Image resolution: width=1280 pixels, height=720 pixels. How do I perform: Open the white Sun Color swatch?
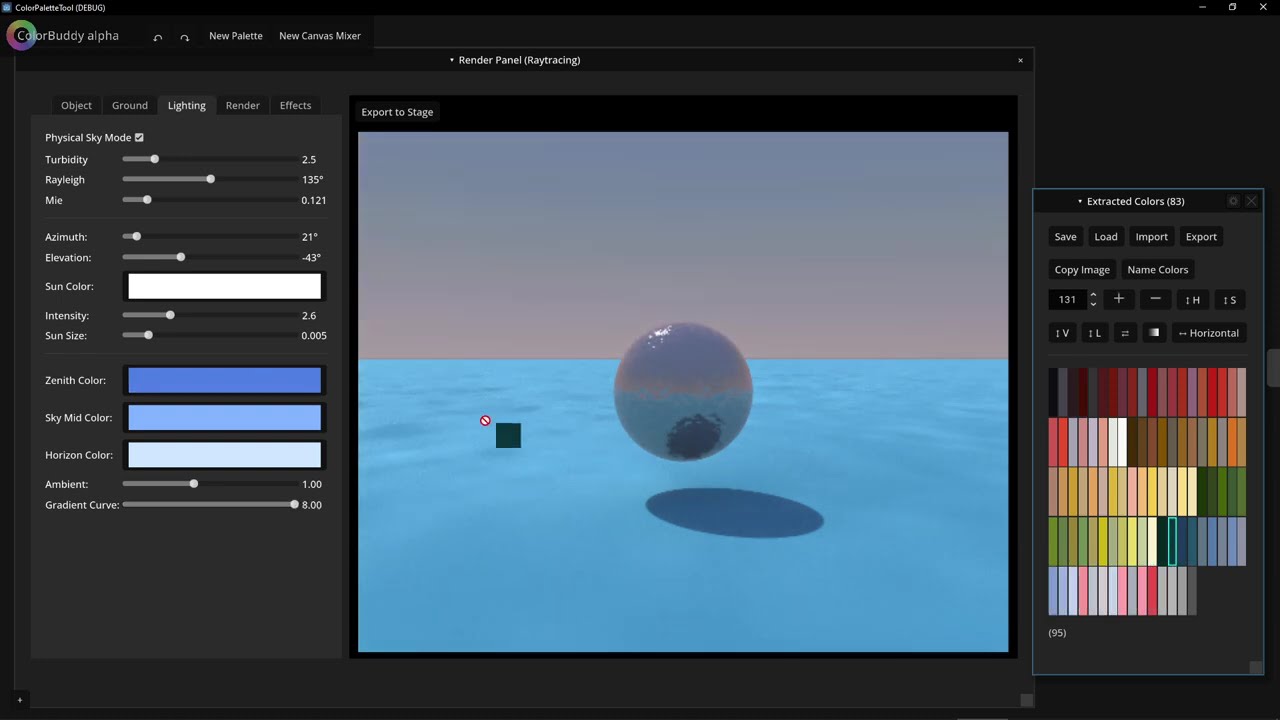click(x=224, y=286)
